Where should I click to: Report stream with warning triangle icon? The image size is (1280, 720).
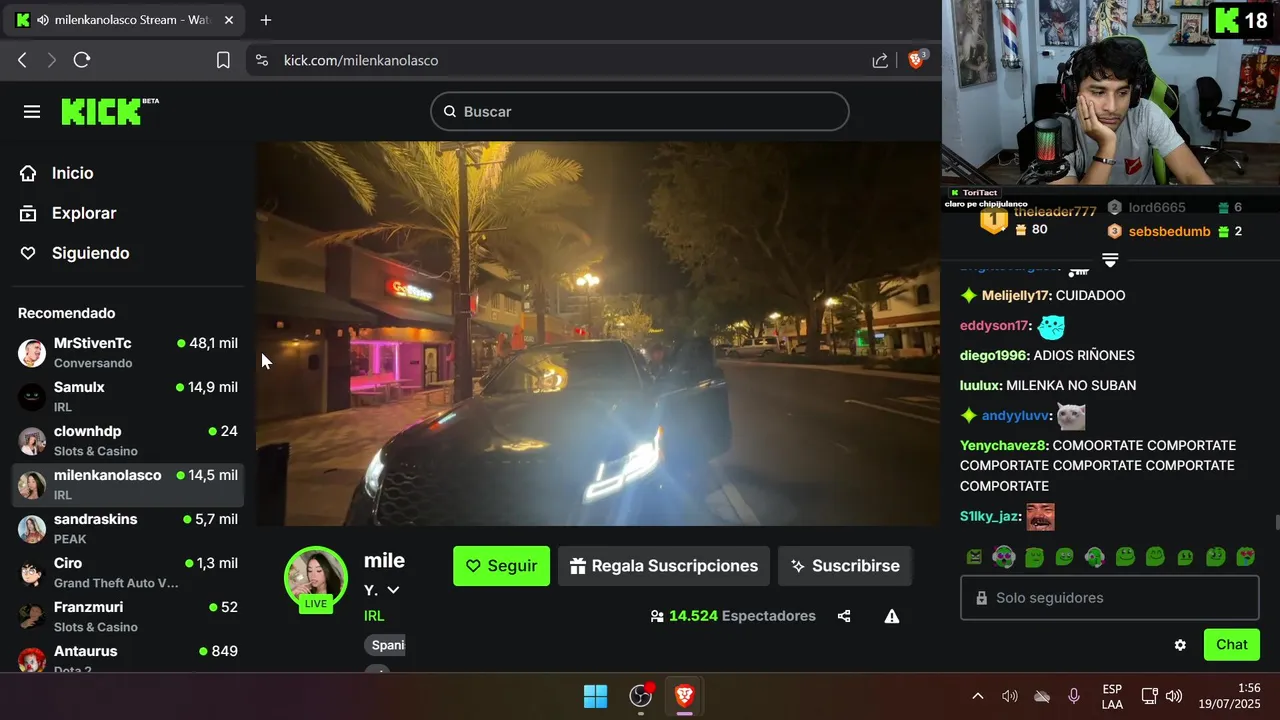click(892, 616)
